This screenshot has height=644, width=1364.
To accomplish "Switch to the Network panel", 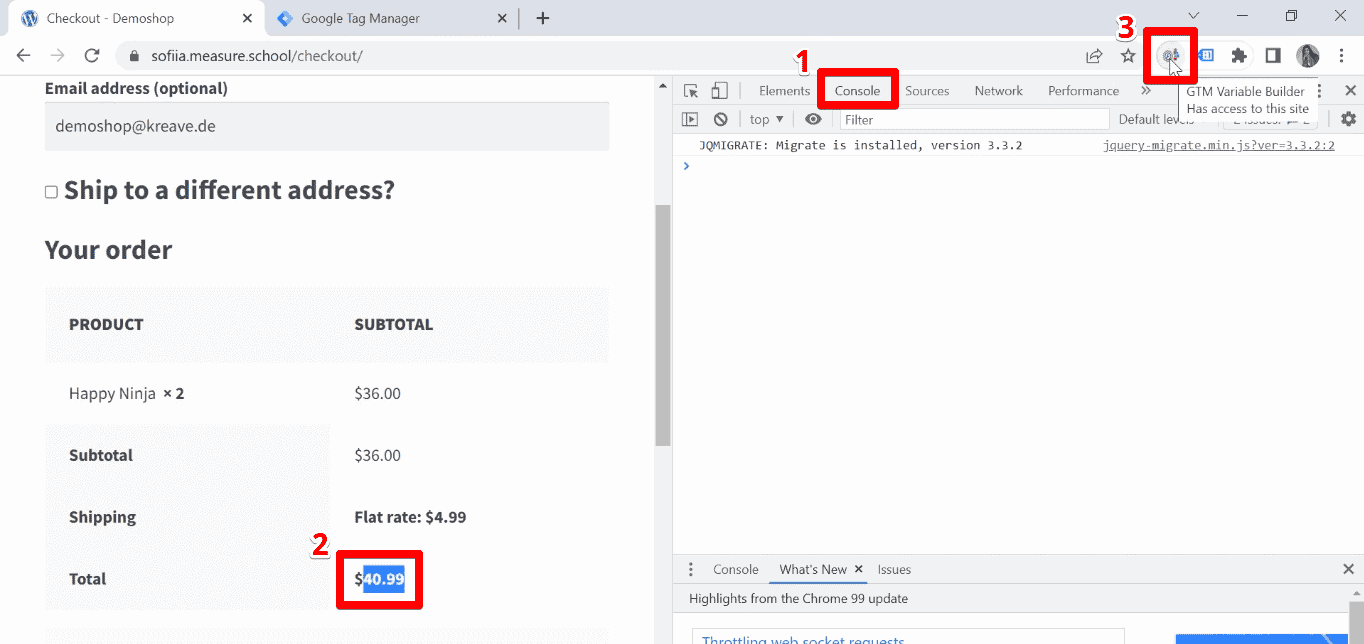I will tap(998, 90).
